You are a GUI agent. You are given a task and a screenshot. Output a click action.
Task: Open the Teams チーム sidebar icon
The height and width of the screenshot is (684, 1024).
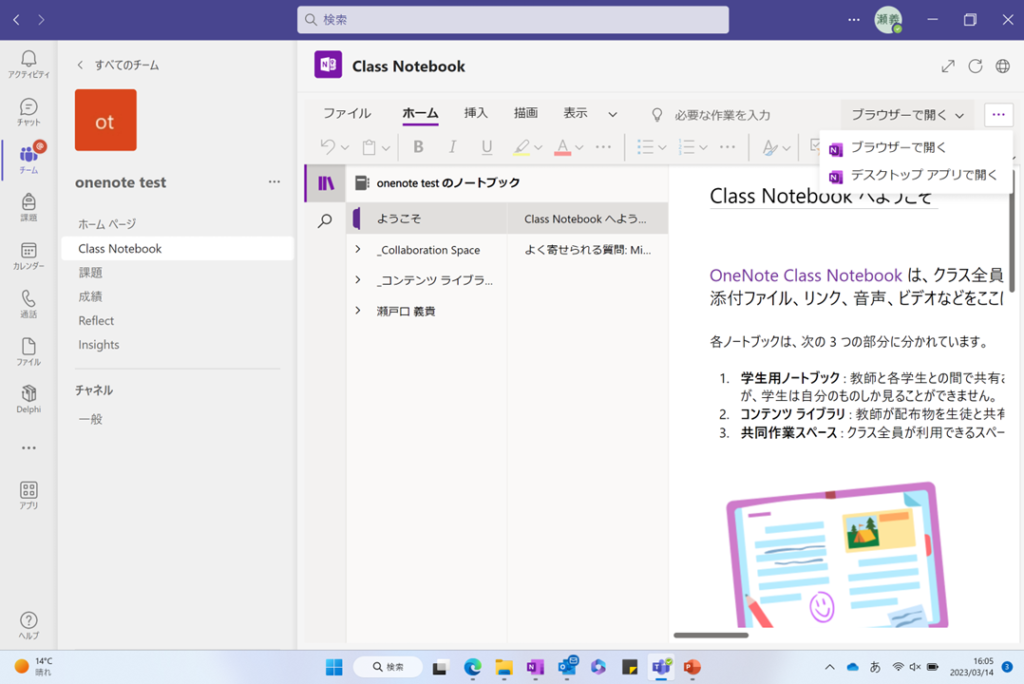point(28,152)
